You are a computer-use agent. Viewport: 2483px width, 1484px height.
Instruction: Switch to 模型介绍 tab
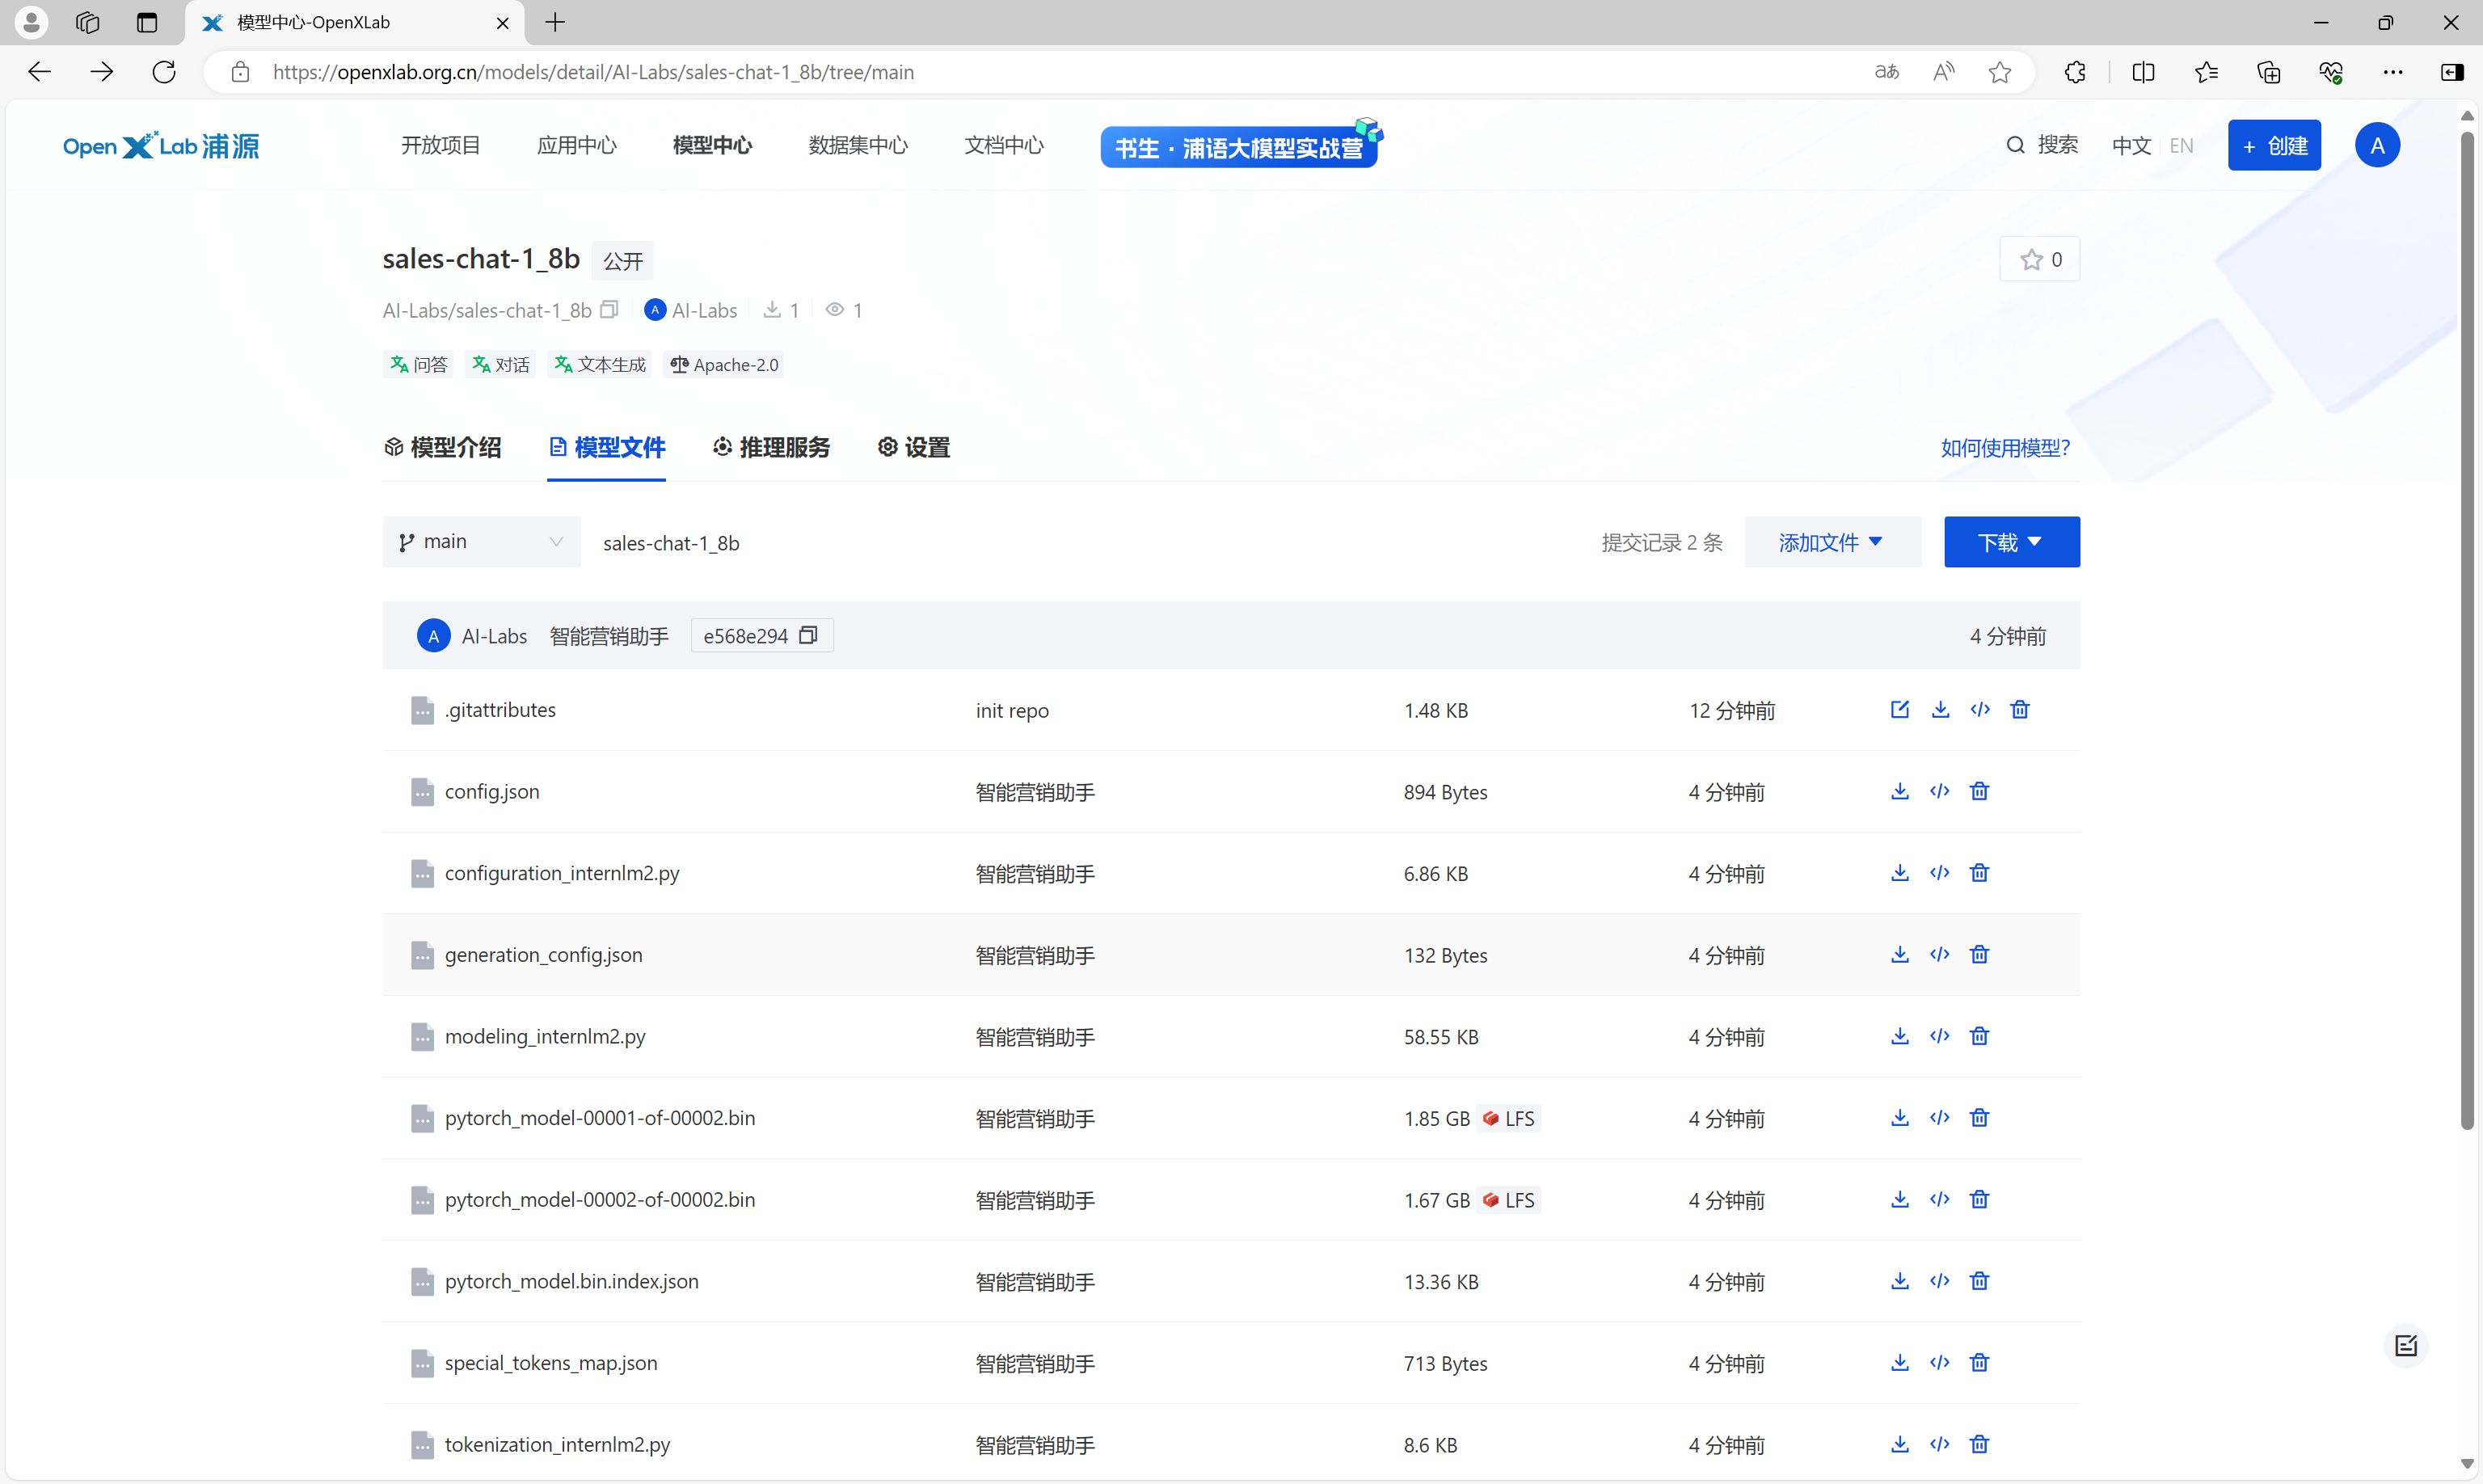[x=443, y=447]
